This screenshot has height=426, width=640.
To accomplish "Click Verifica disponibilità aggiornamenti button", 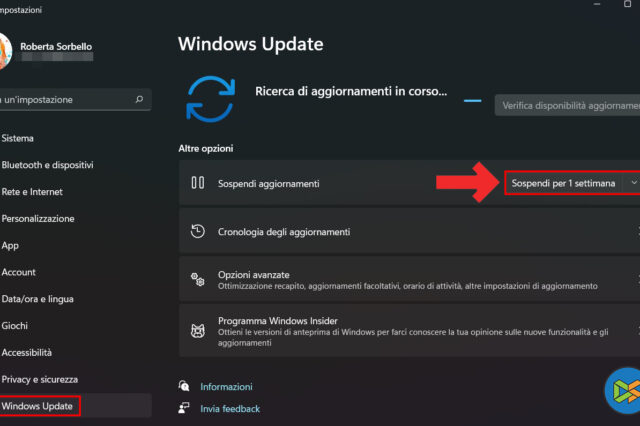I will coord(567,106).
